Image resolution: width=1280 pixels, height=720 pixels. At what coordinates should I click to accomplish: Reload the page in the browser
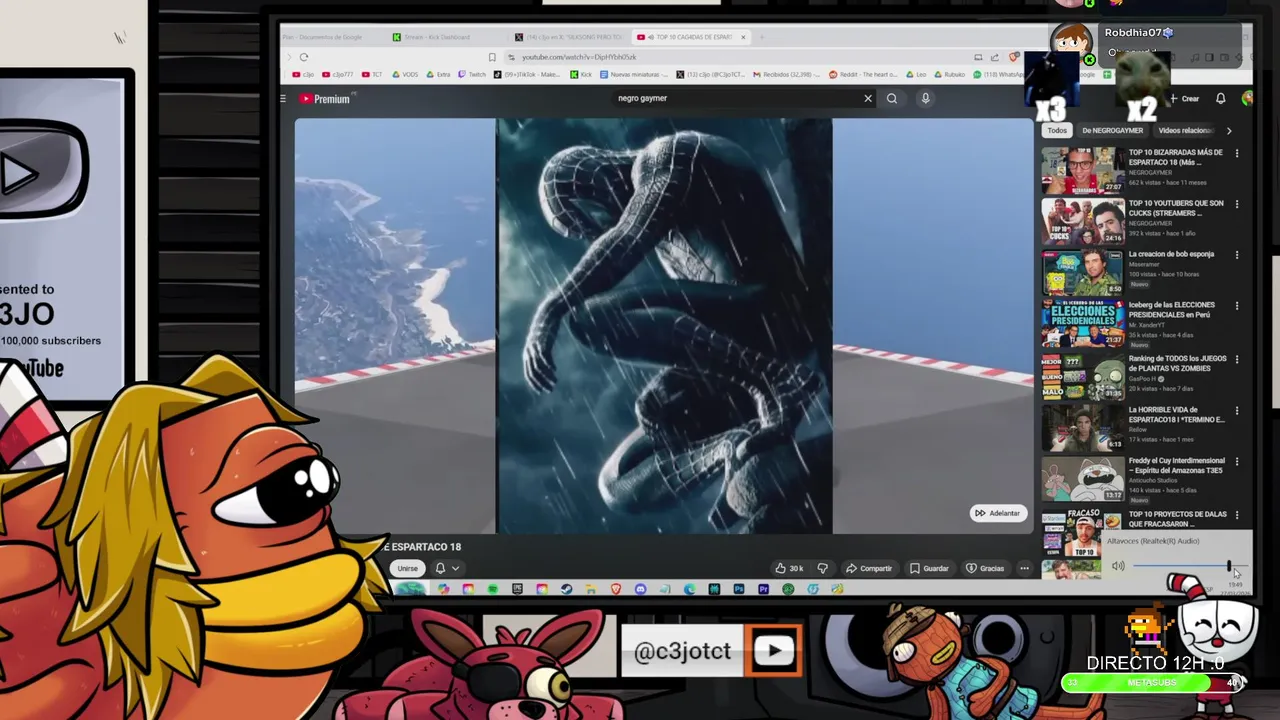point(304,57)
